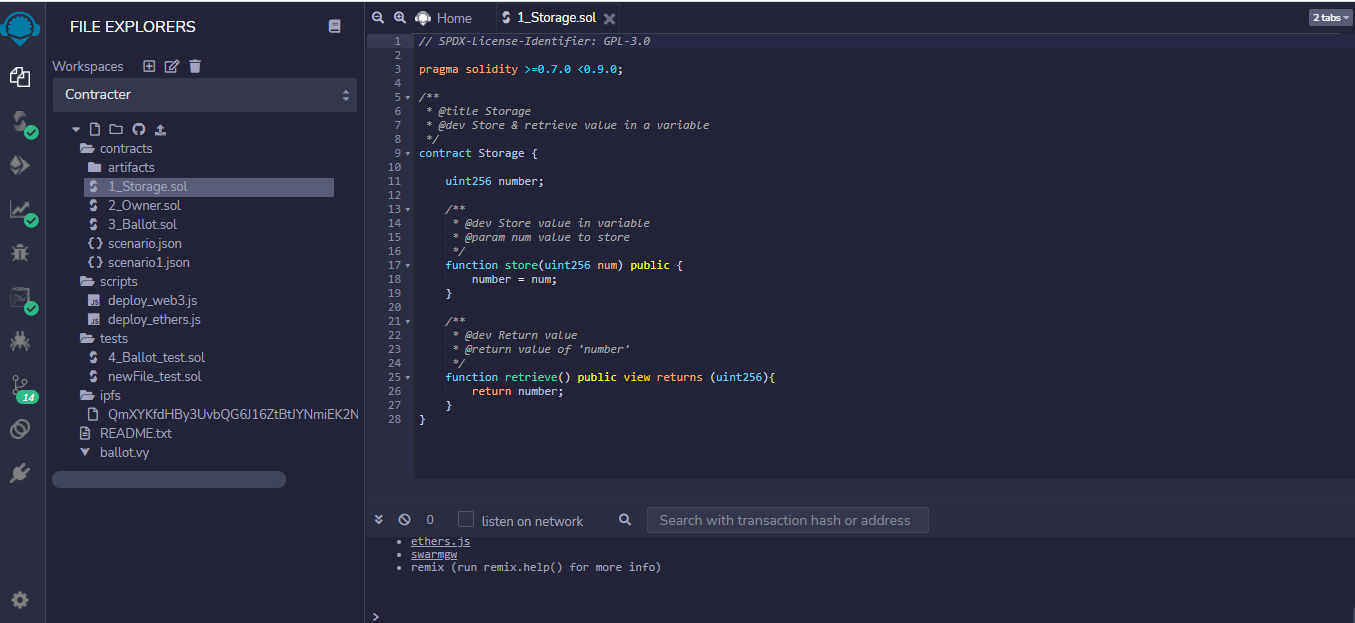Open 3_Ballot.sol in file tree
1355x623 pixels.
142,224
